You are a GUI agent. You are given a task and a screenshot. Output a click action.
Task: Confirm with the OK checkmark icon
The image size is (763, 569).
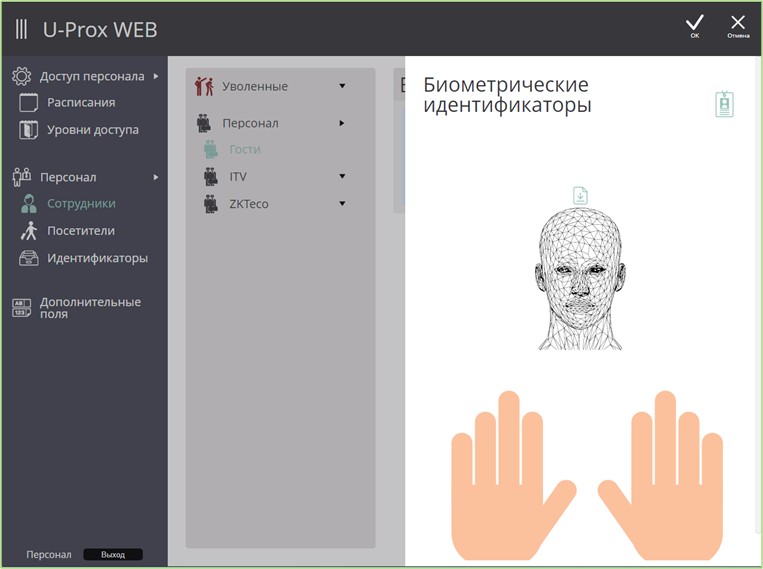pyautogui.click(x=694, y=24)
